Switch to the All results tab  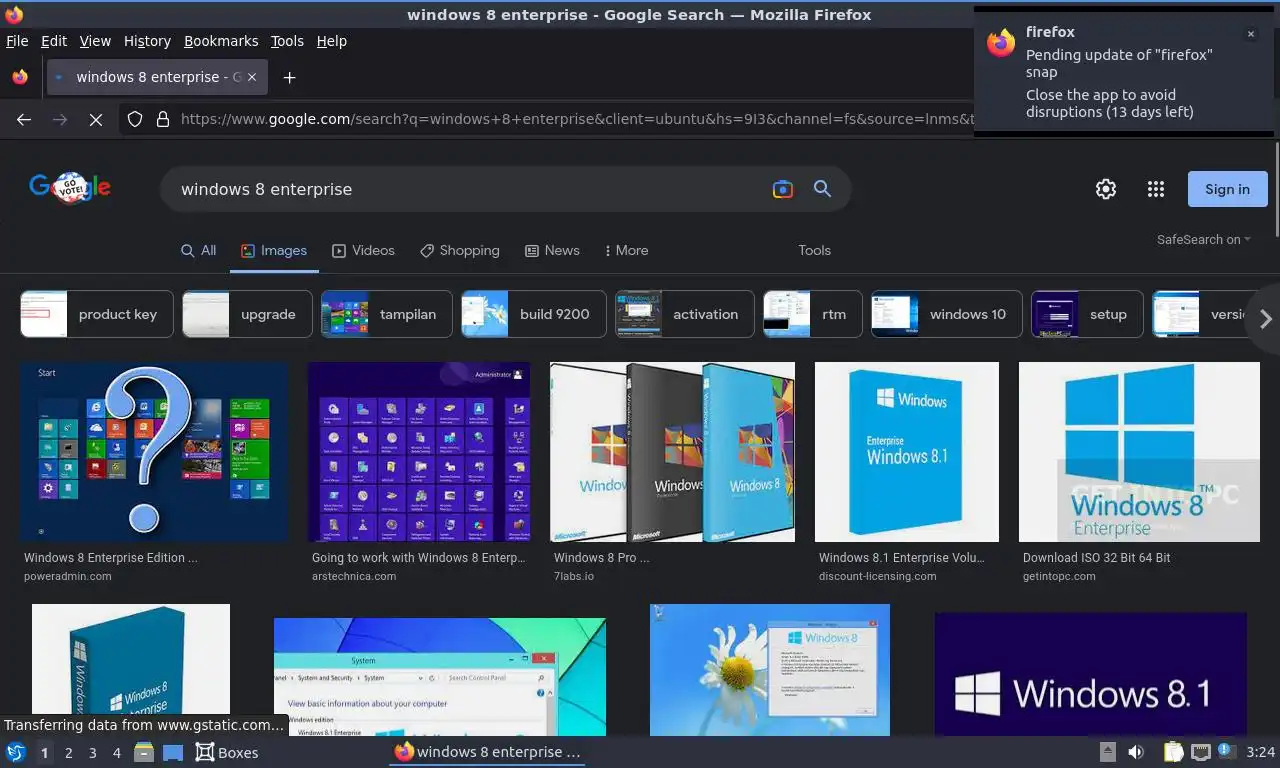(198, 250)
